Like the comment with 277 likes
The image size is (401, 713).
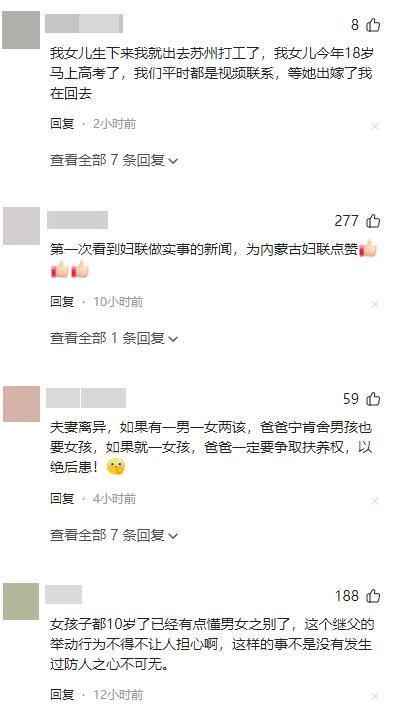click(x=373, y=221)
